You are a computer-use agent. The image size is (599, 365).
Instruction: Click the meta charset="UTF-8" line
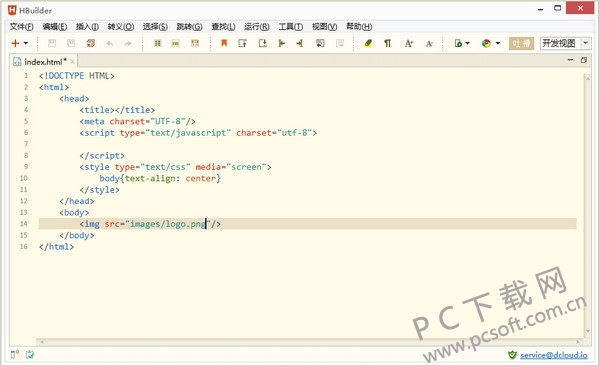tap(138, 121)
